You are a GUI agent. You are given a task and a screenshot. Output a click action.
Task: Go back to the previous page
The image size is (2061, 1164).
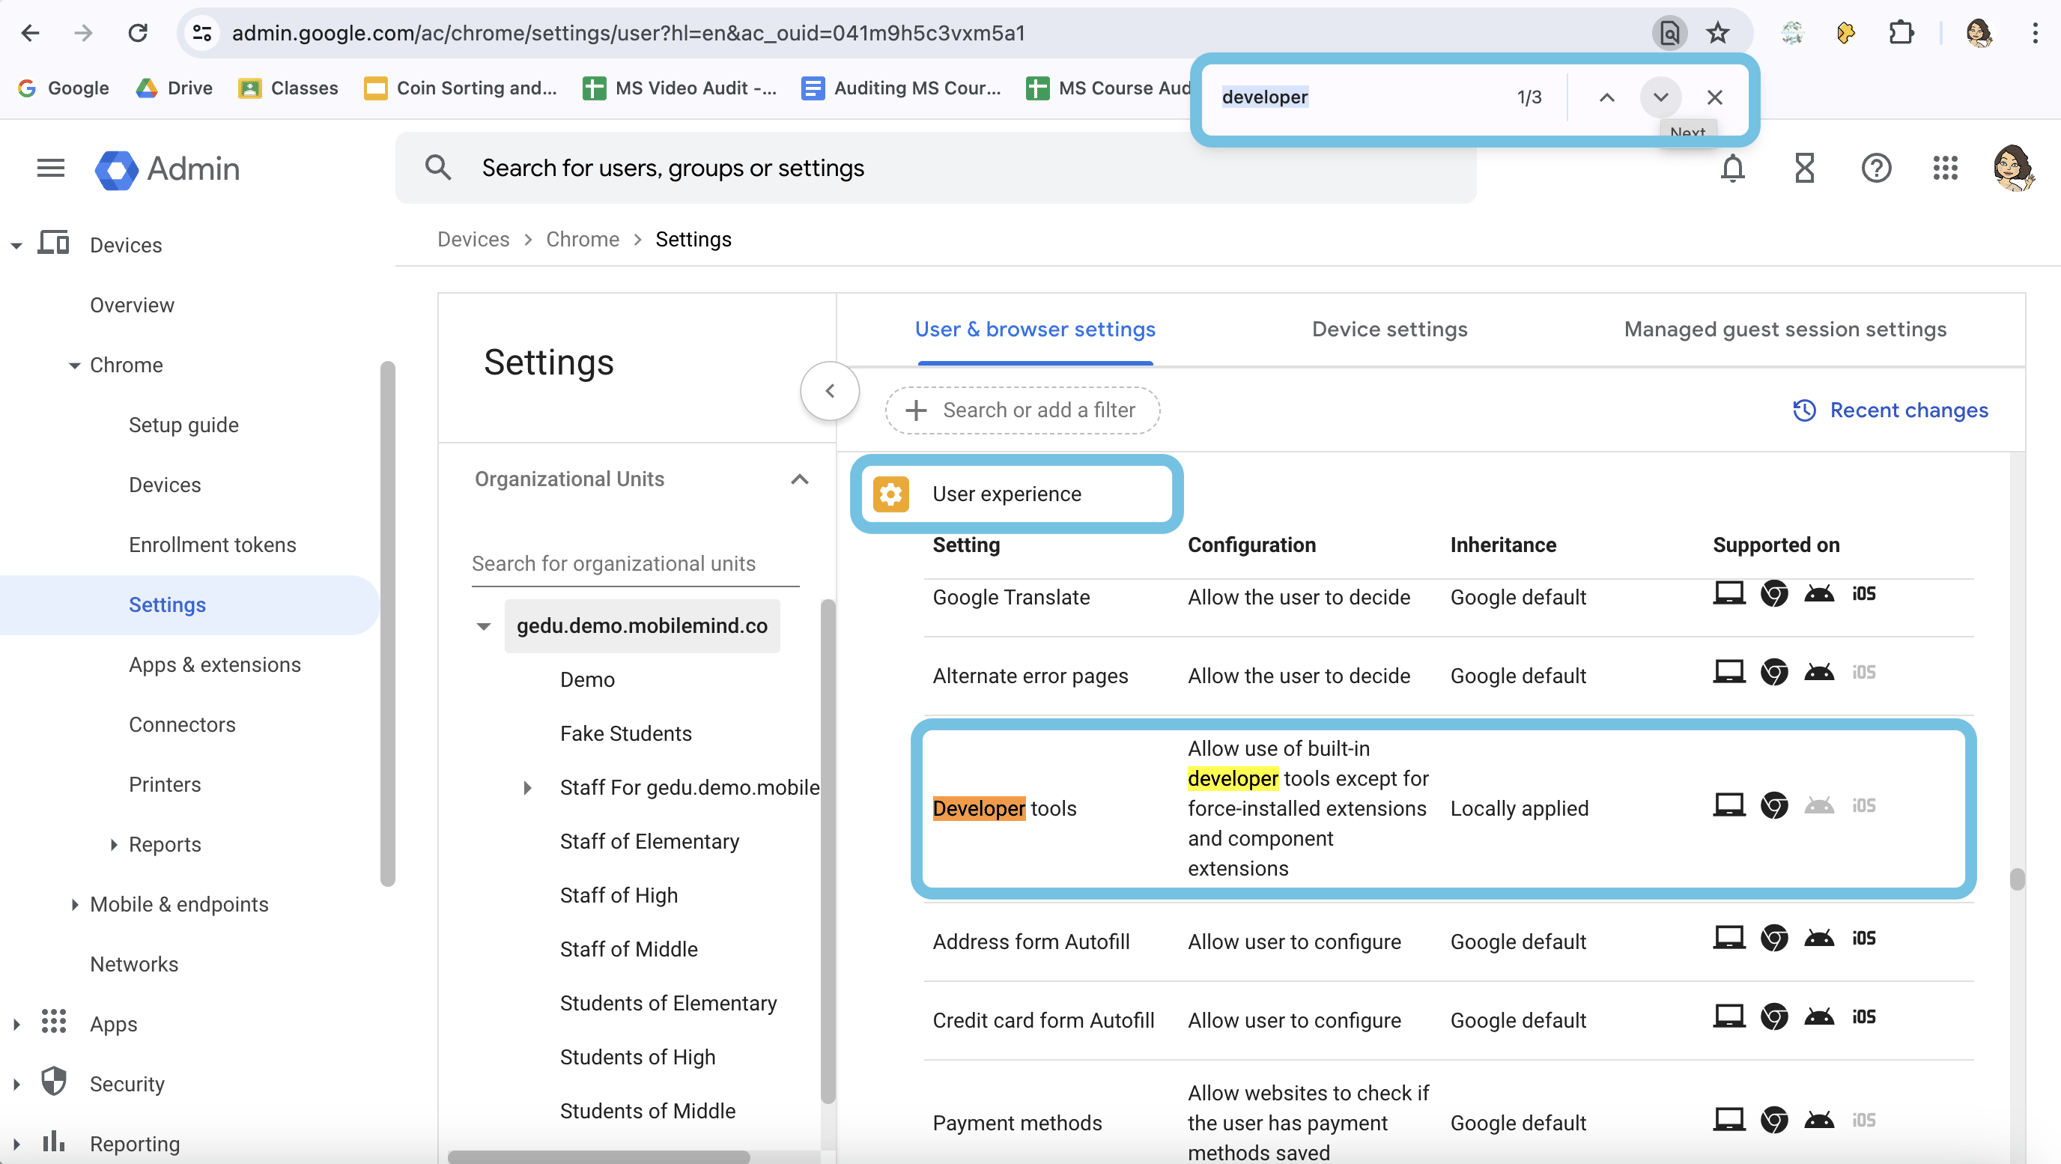tap(30, 33)
